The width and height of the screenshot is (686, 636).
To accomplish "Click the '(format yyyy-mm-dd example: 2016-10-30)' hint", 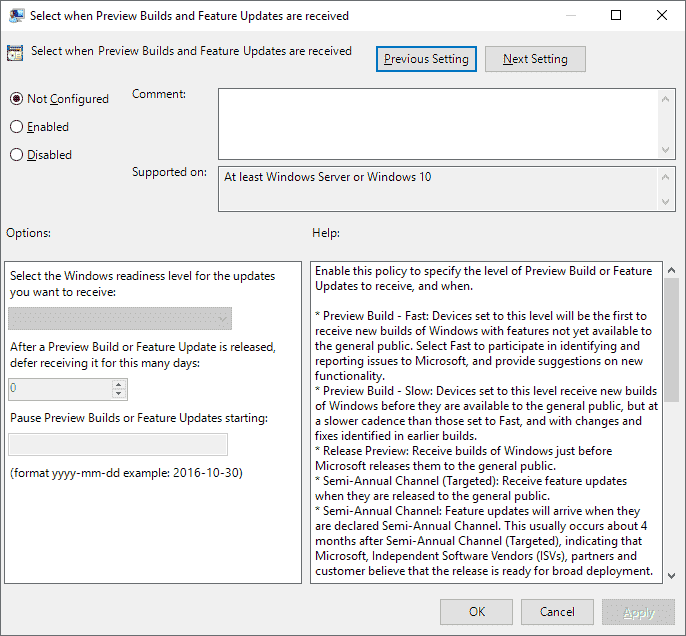I will pyautogui.click(x=126, y=473).
